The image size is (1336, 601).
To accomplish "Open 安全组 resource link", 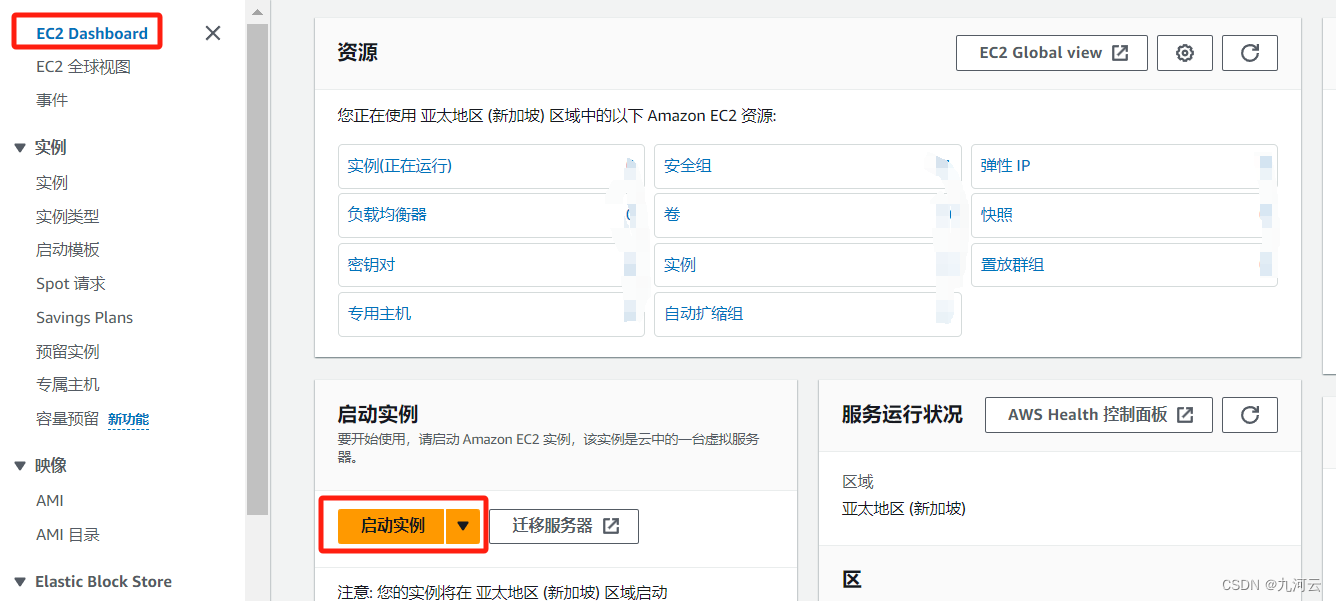I will [x=688, y=166].
